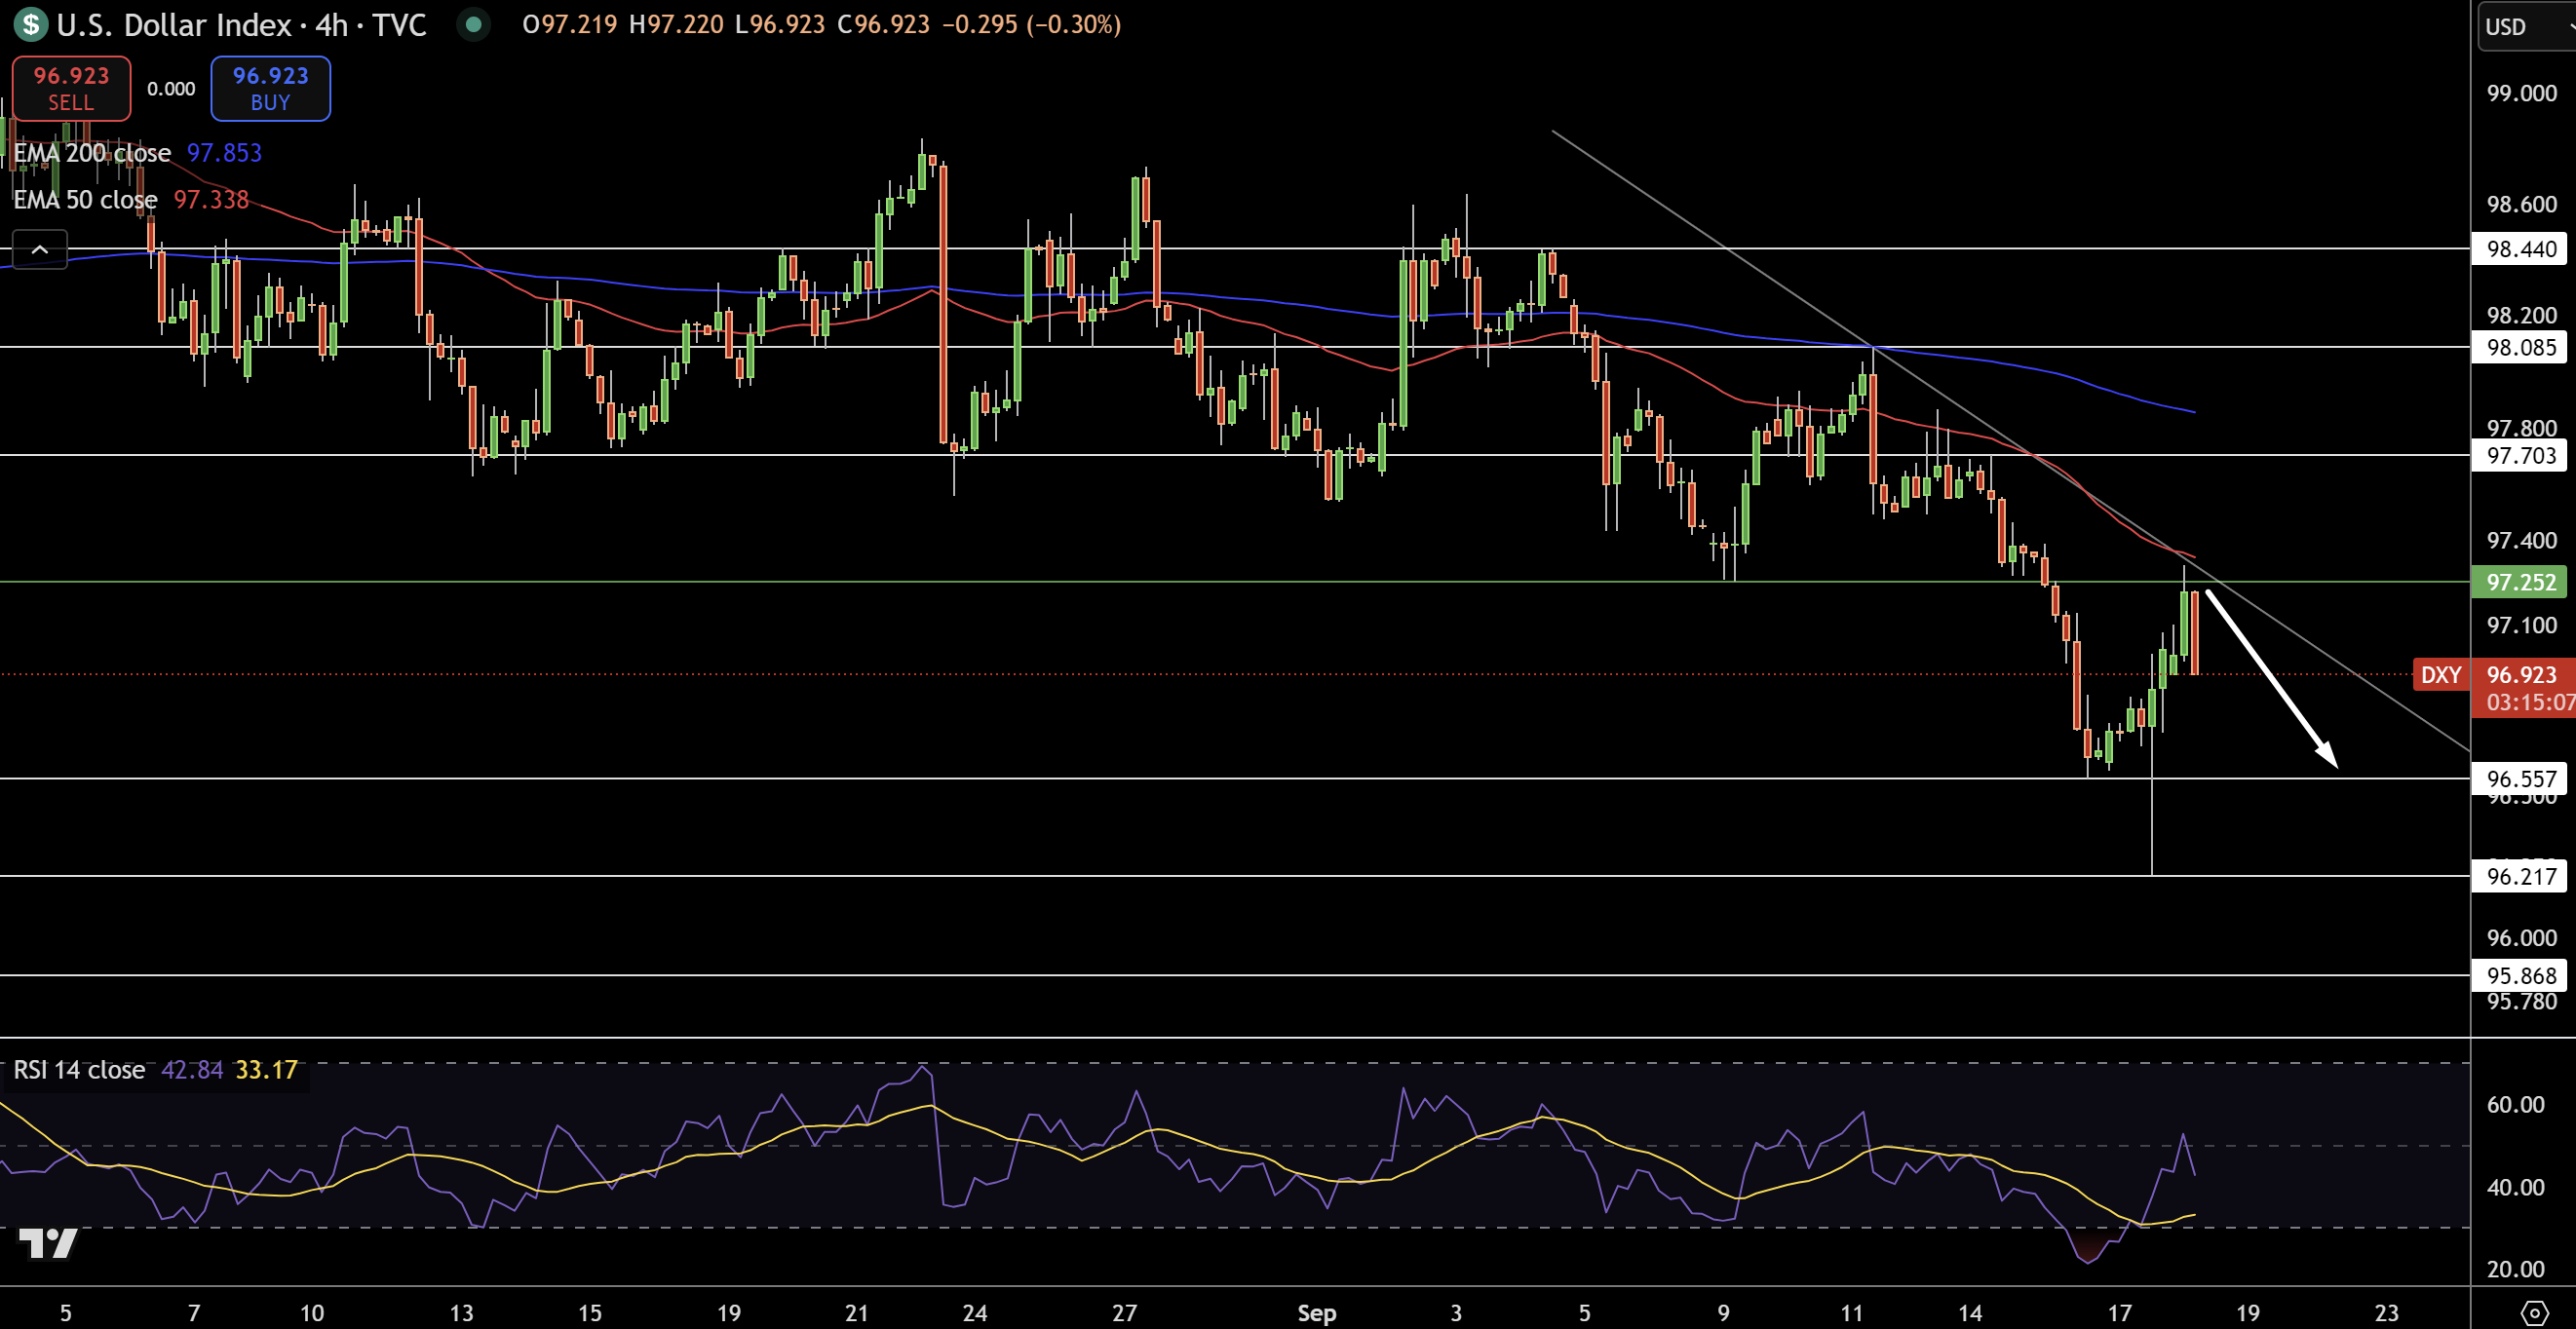Click the DXY price label tag
Image resolution: width=2576 pixels, height=1329 pixels.
coord(2441,674)
